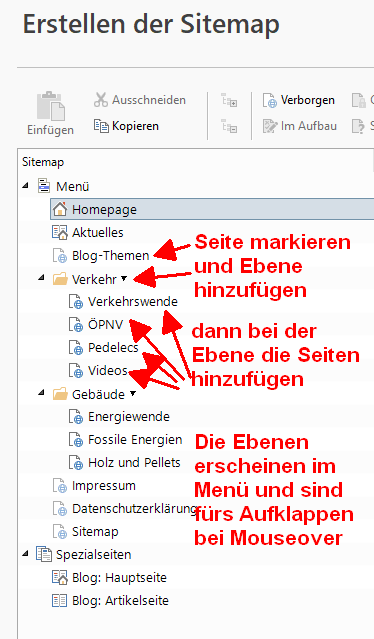Select the Verkehrswende page

click(133, 302)
